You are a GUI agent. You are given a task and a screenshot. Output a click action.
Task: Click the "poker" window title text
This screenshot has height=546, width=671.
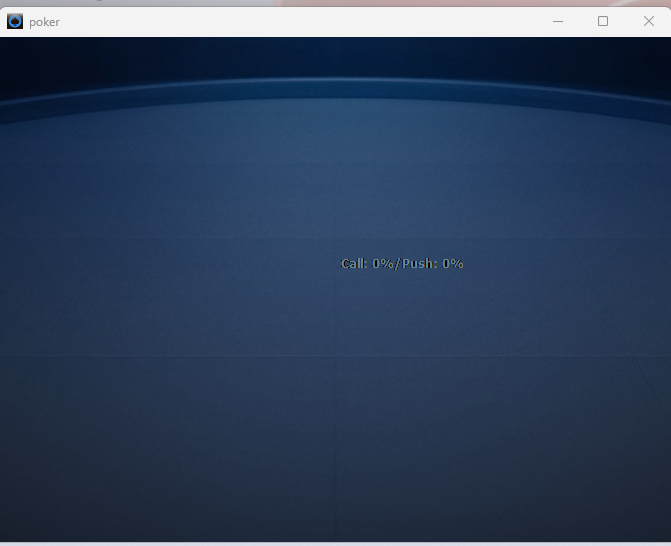pos(45,22)
